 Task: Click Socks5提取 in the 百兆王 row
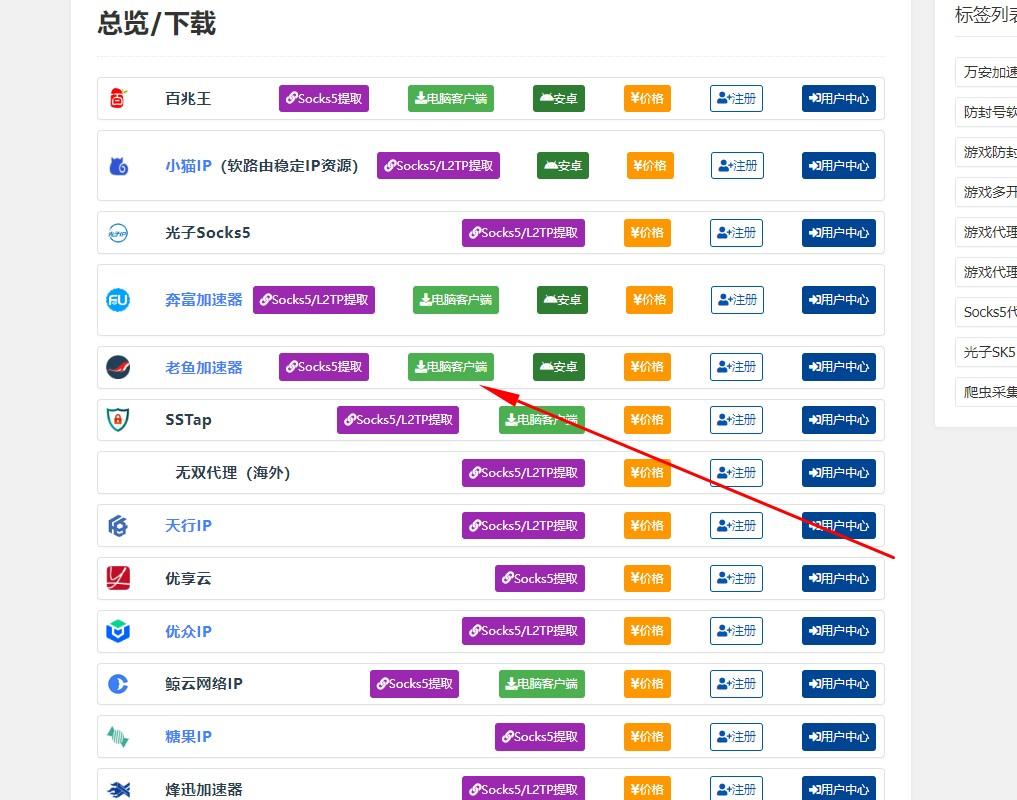tap(324, 99)
